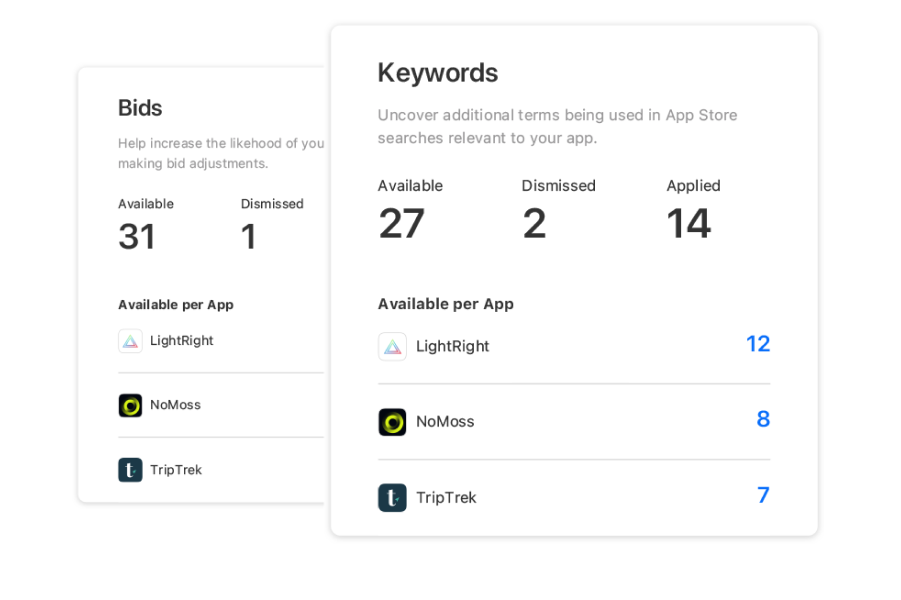Click the LightRight app icon in Bids card
The image size is (901, 600).
[x=130, y=341]
